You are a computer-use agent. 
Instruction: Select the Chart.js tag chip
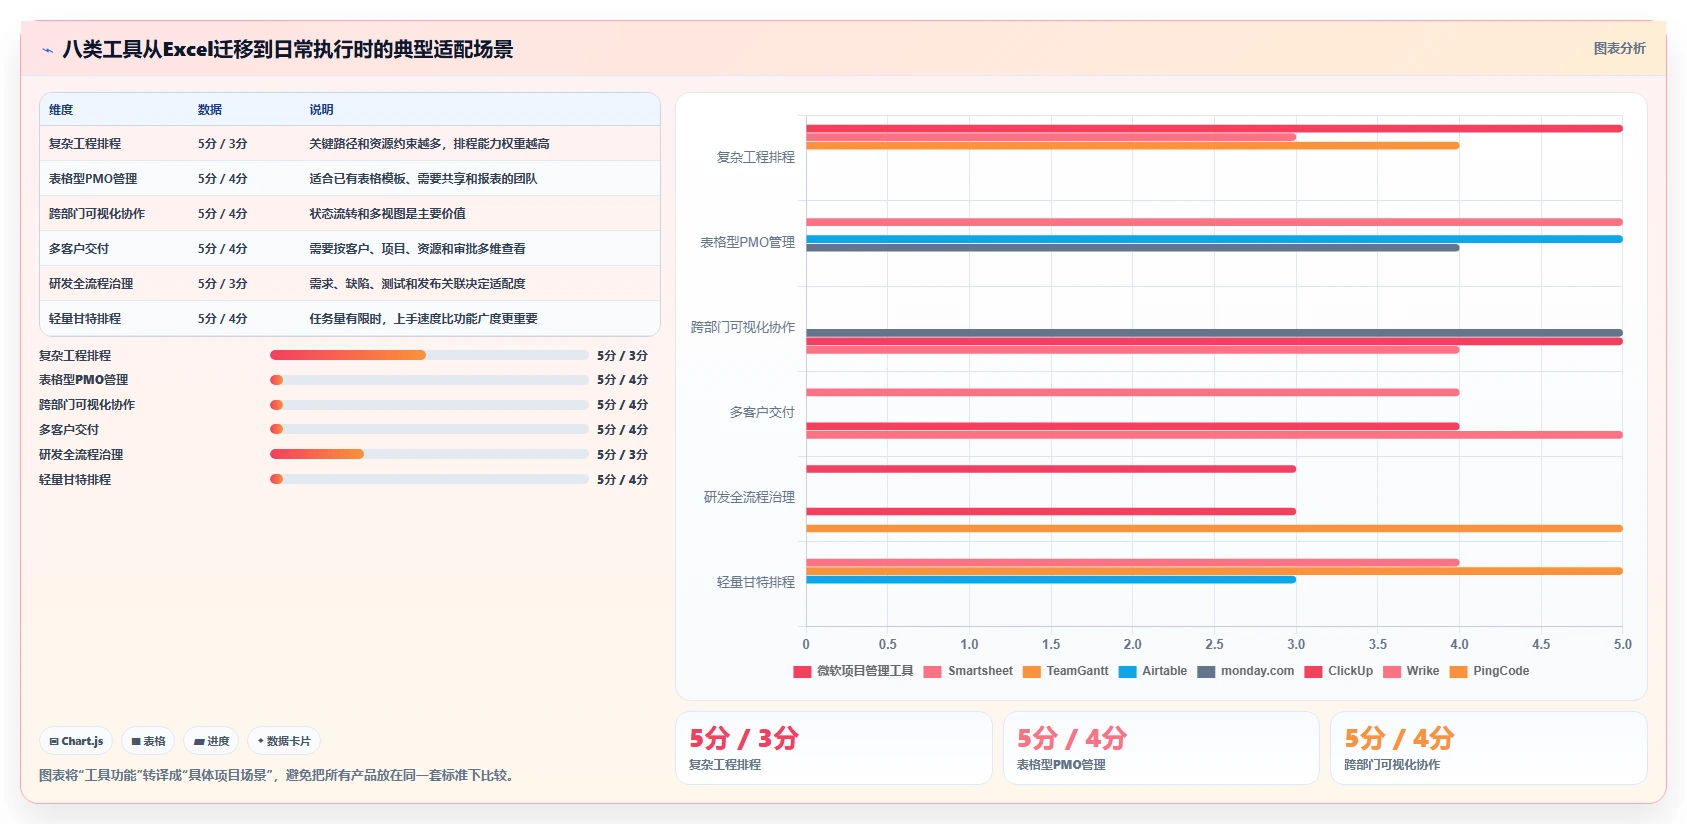pos(76,741)
